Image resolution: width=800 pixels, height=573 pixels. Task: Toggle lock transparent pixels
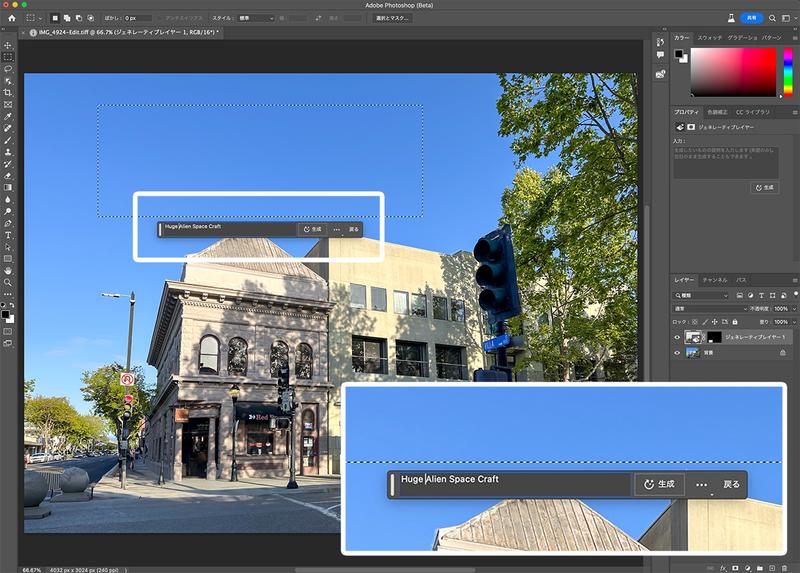(694, 322)
